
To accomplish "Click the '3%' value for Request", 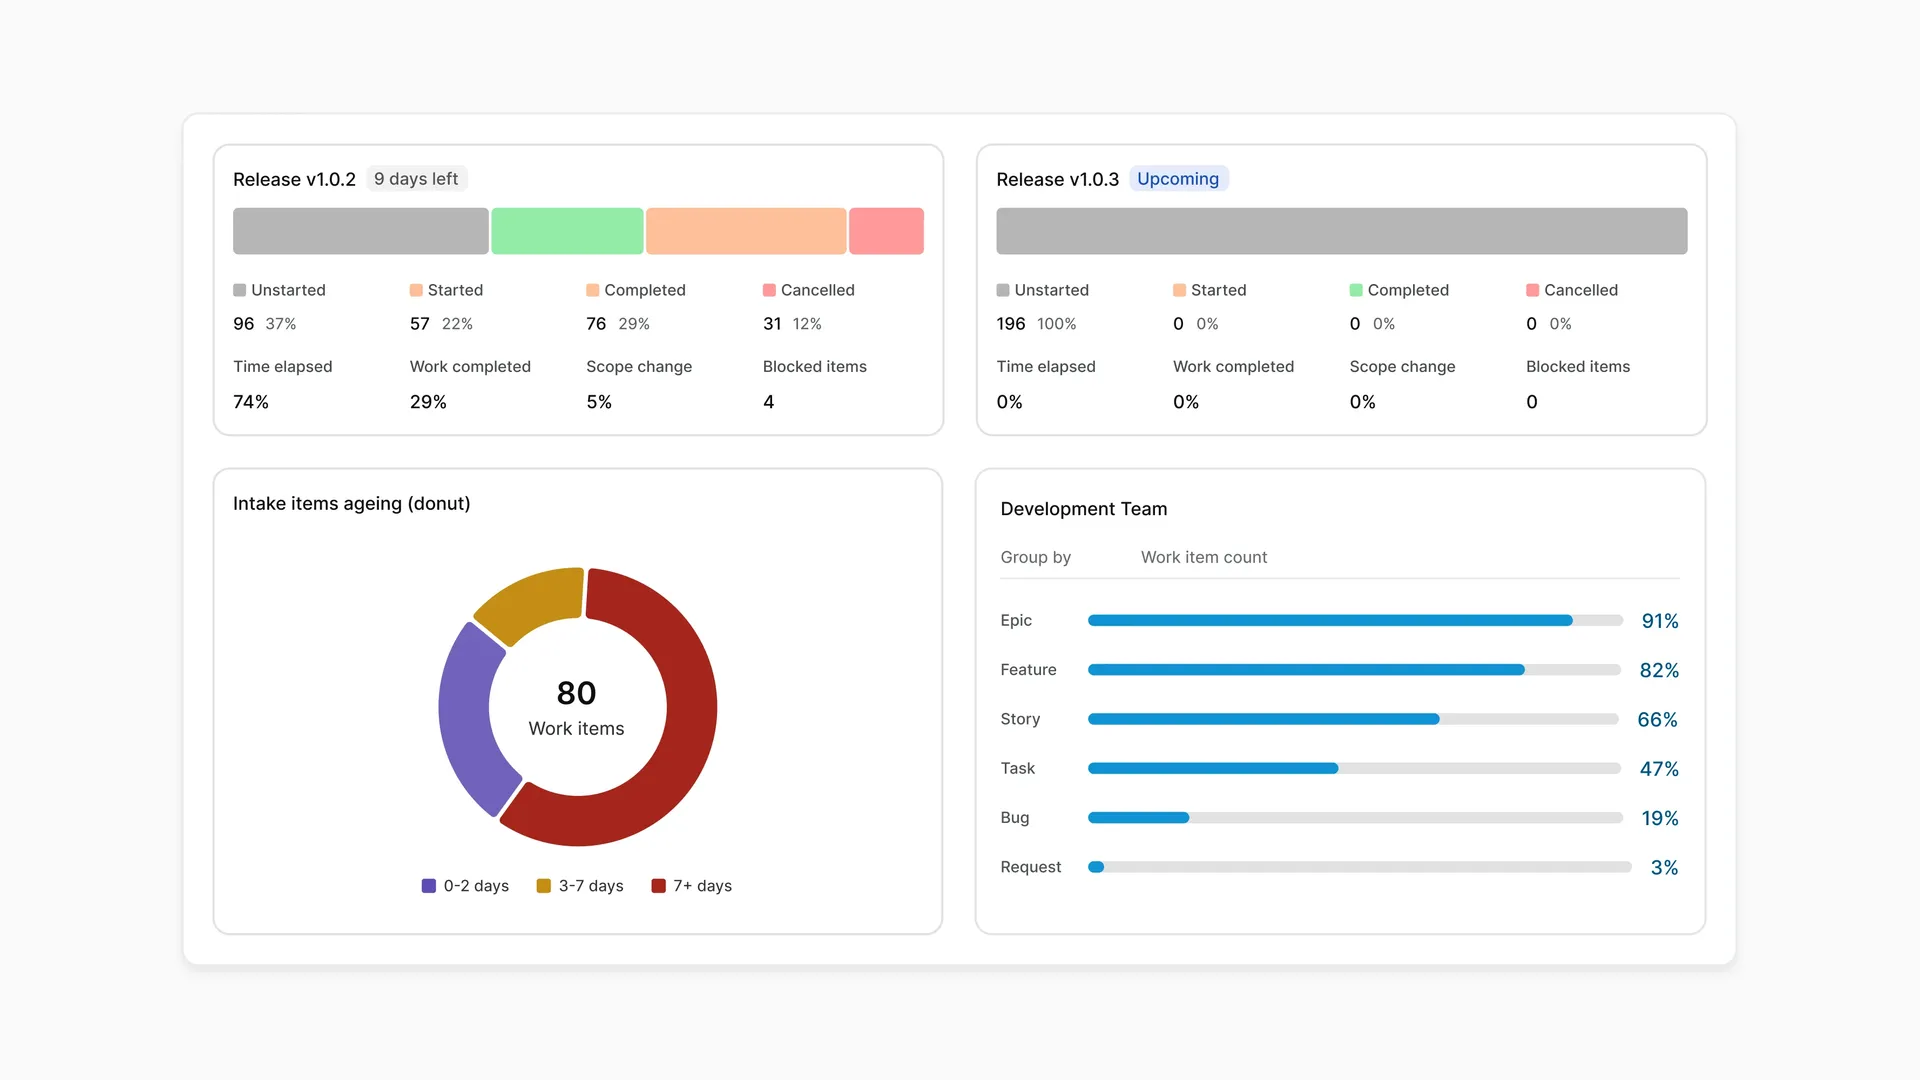I will (x=1664, y=867).
